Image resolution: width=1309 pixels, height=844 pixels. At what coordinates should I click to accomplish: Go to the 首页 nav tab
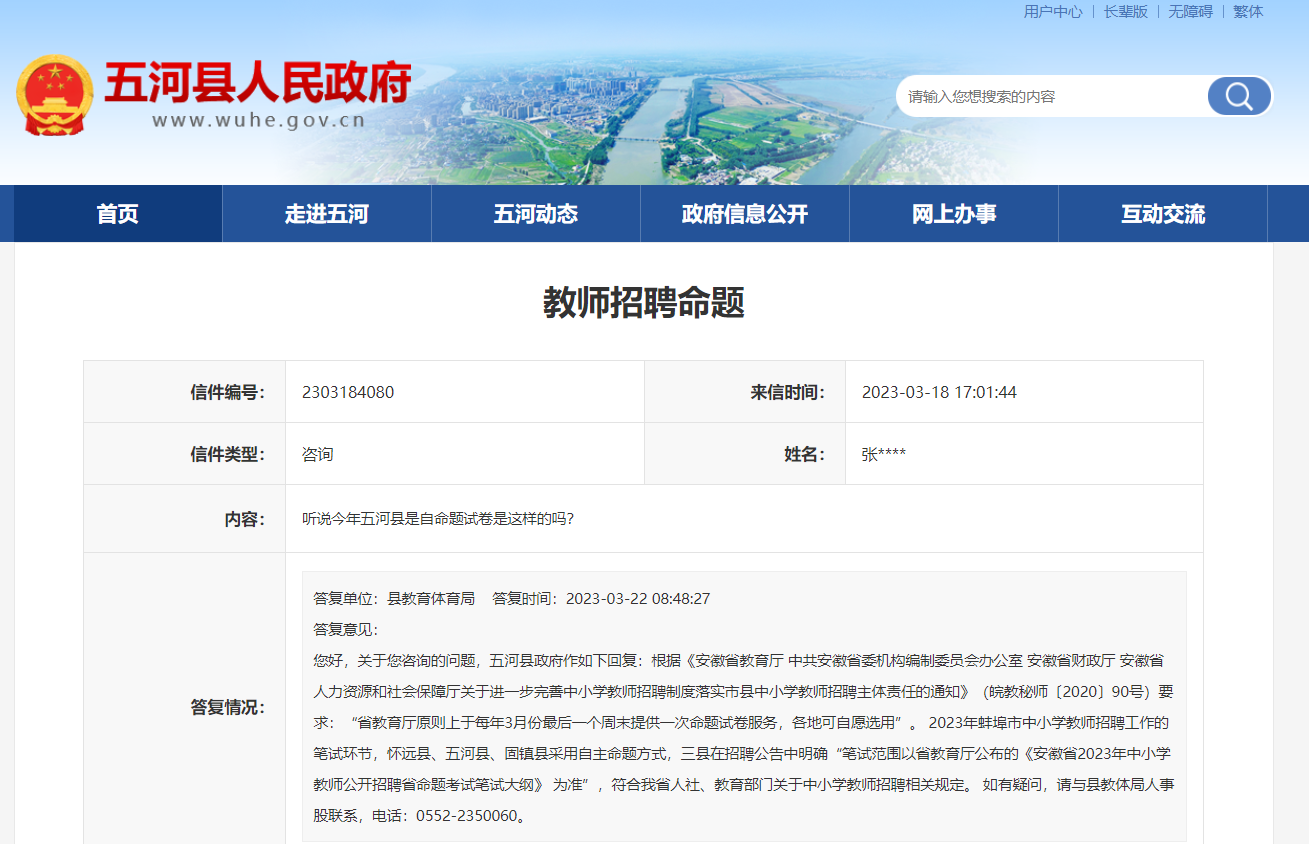(x=118, y=214)
